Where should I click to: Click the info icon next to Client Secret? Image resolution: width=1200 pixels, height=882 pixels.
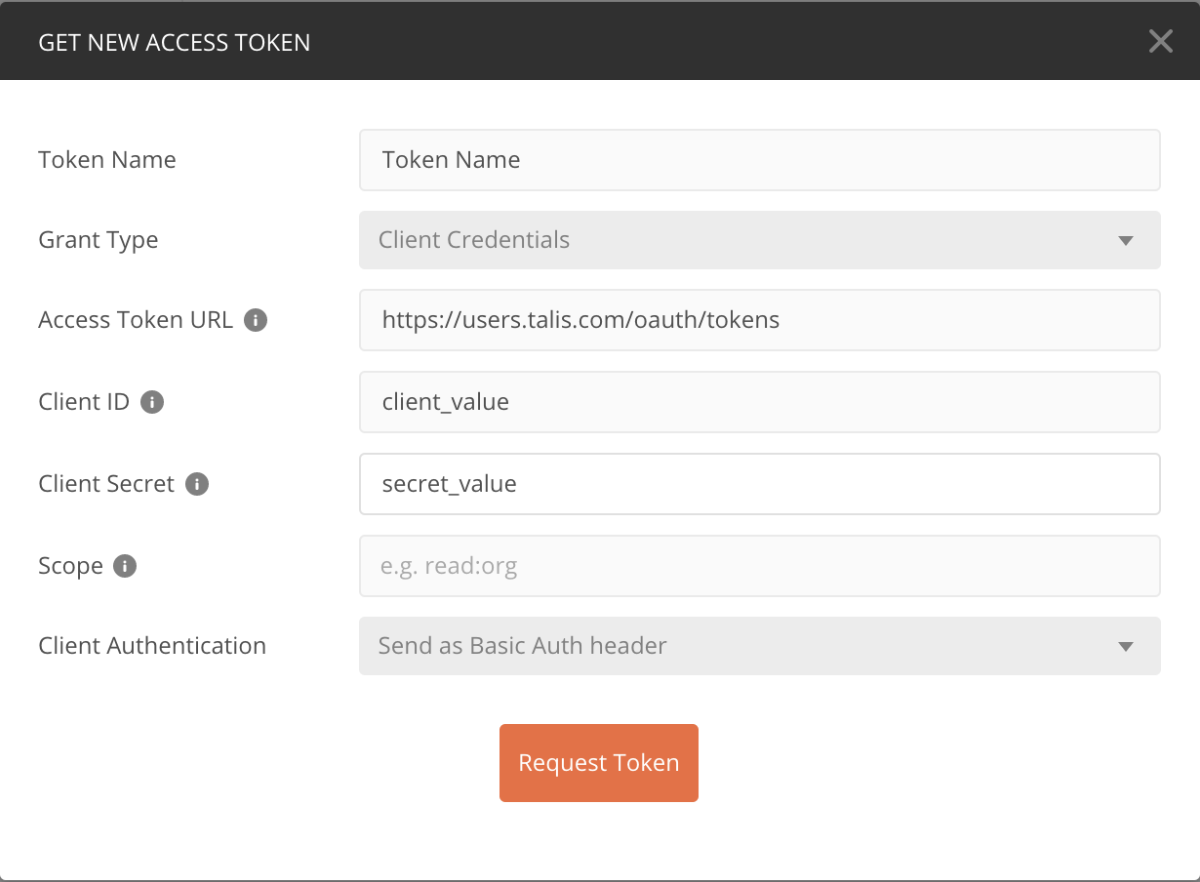pos(197,485)
